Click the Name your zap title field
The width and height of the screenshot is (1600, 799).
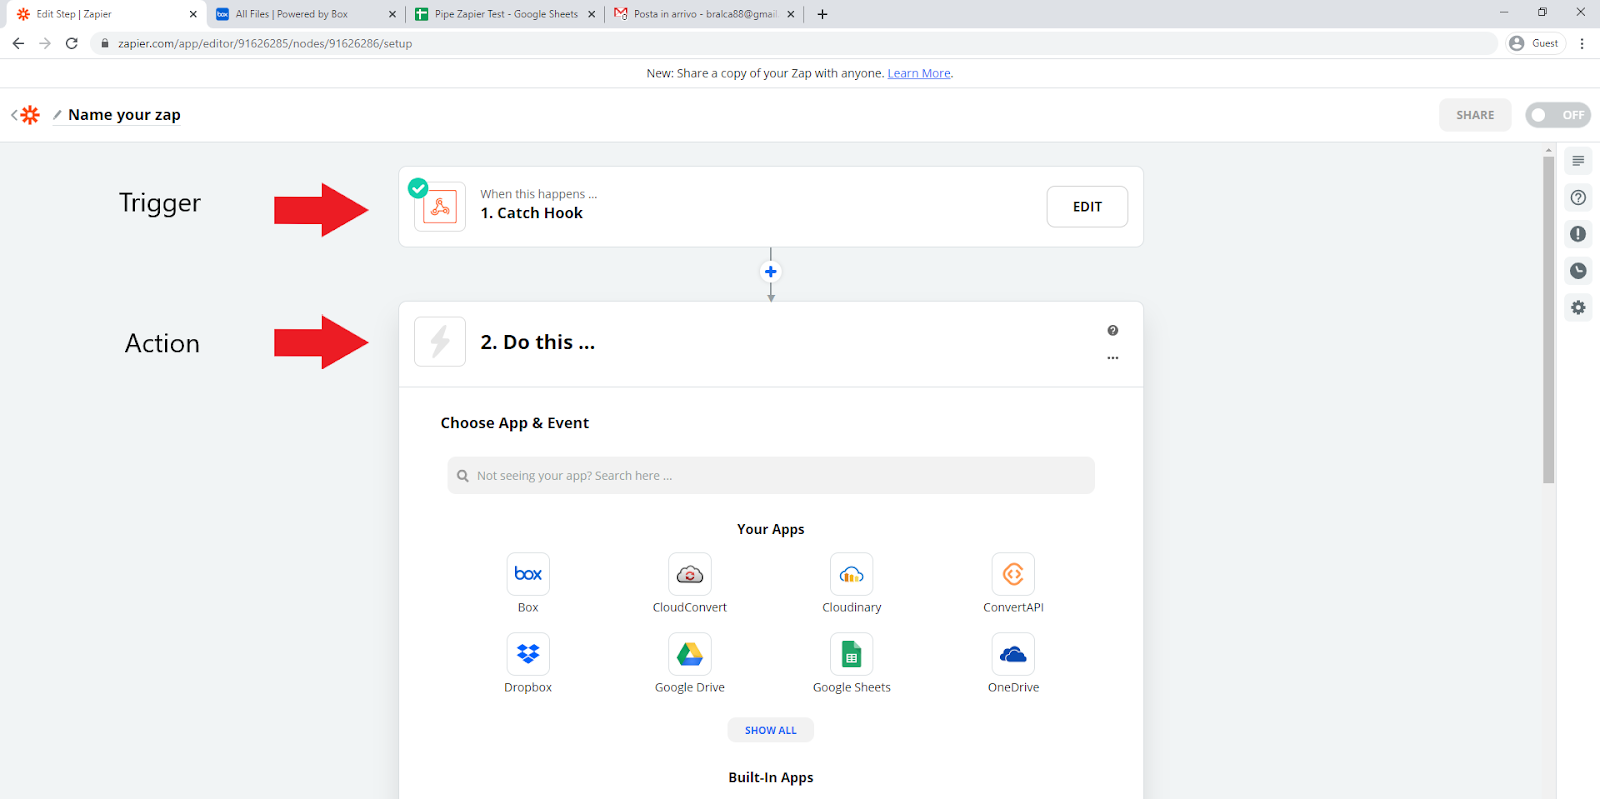coord(124,115)
